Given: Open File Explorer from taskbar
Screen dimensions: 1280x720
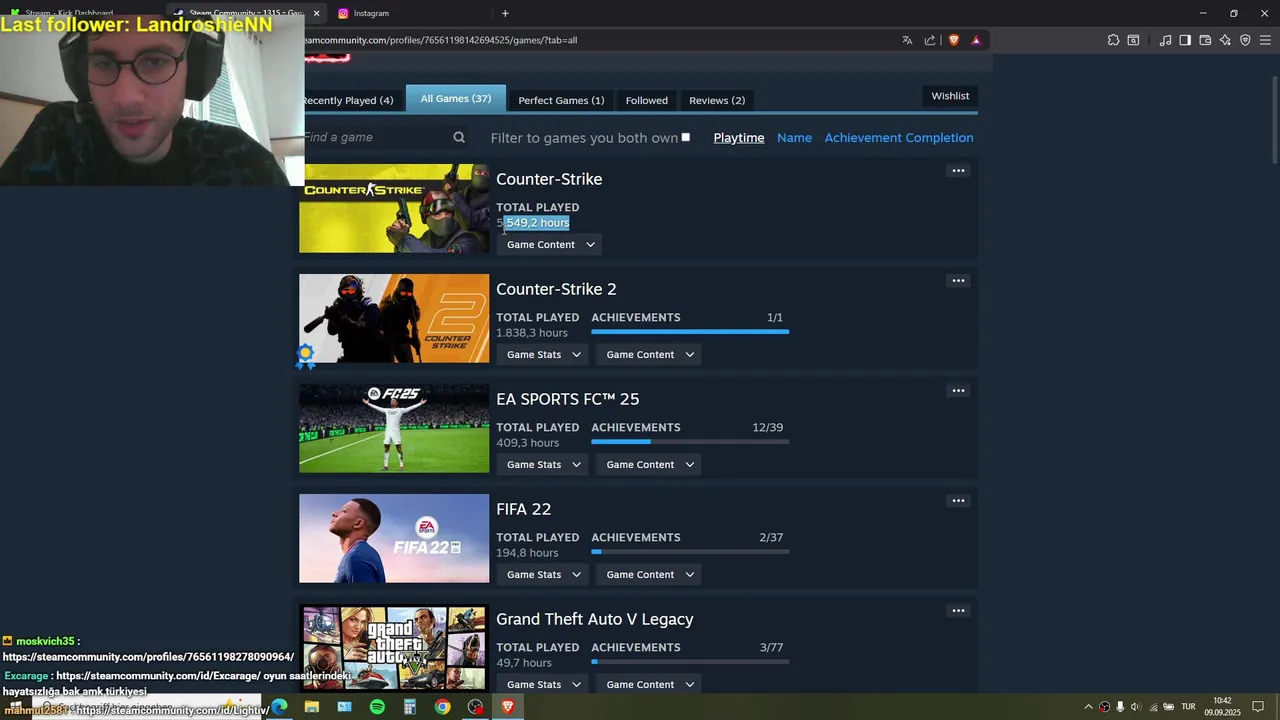Looking at the screenshot, I should 312,707.
